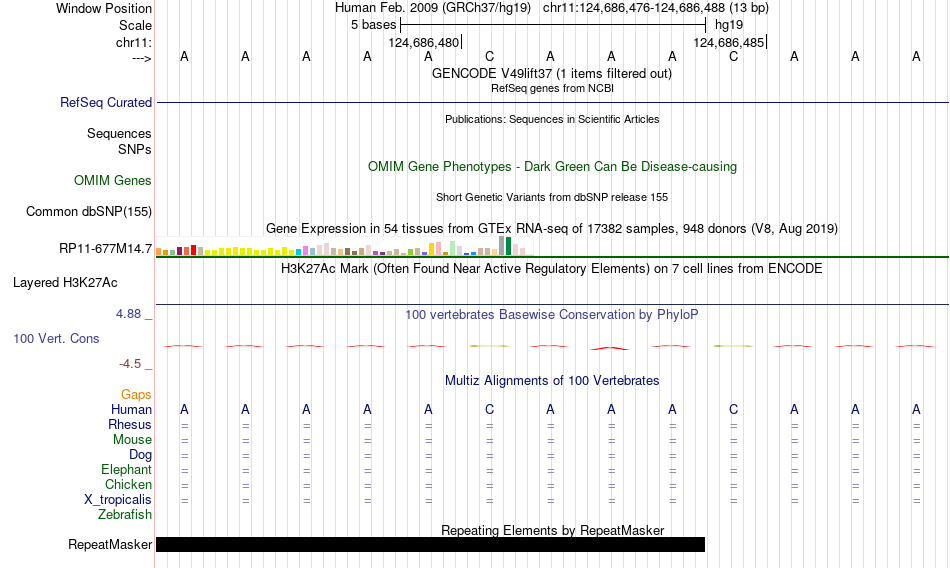The image size is (950, 568).
Task: Click the tall dark green GTEx bar
Action: pos(508,246)
